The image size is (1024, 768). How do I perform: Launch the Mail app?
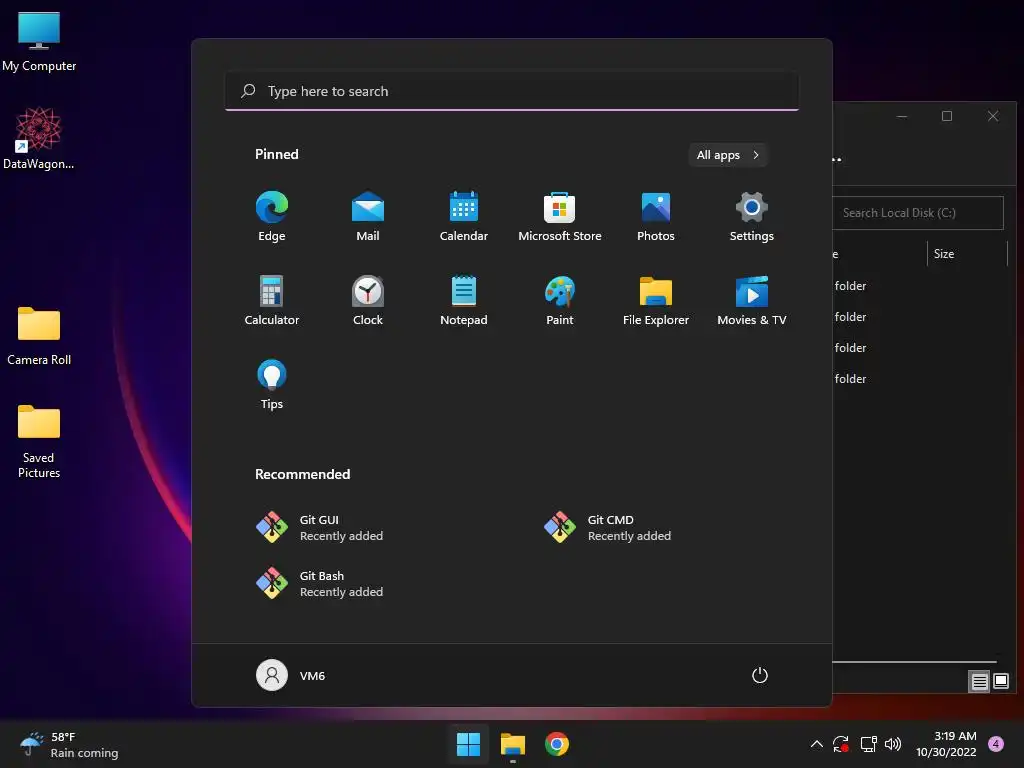[x=368, y=216]
